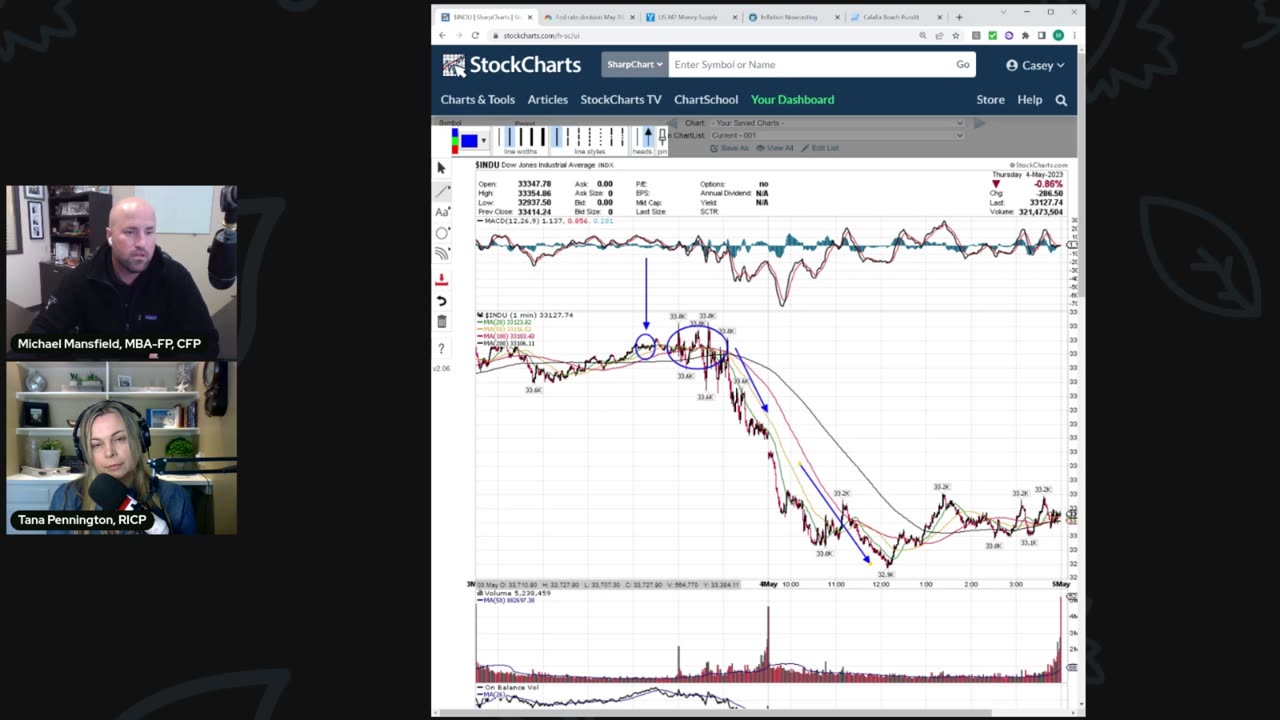
Task: Pick the blue color swatch
Action: click(468, 141)
